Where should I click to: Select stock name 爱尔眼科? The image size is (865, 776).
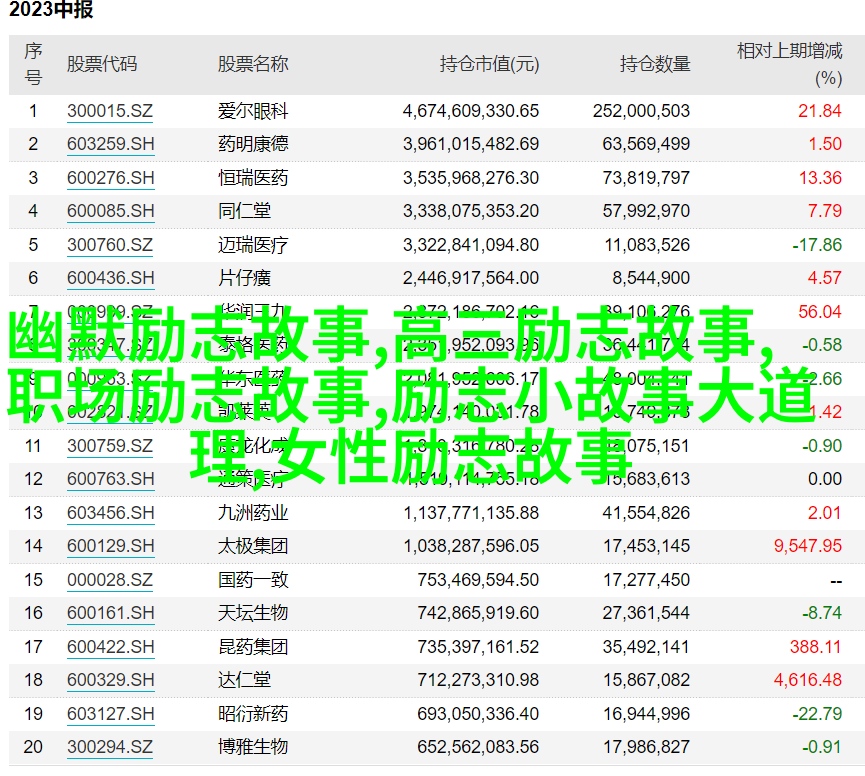(253, 111)
